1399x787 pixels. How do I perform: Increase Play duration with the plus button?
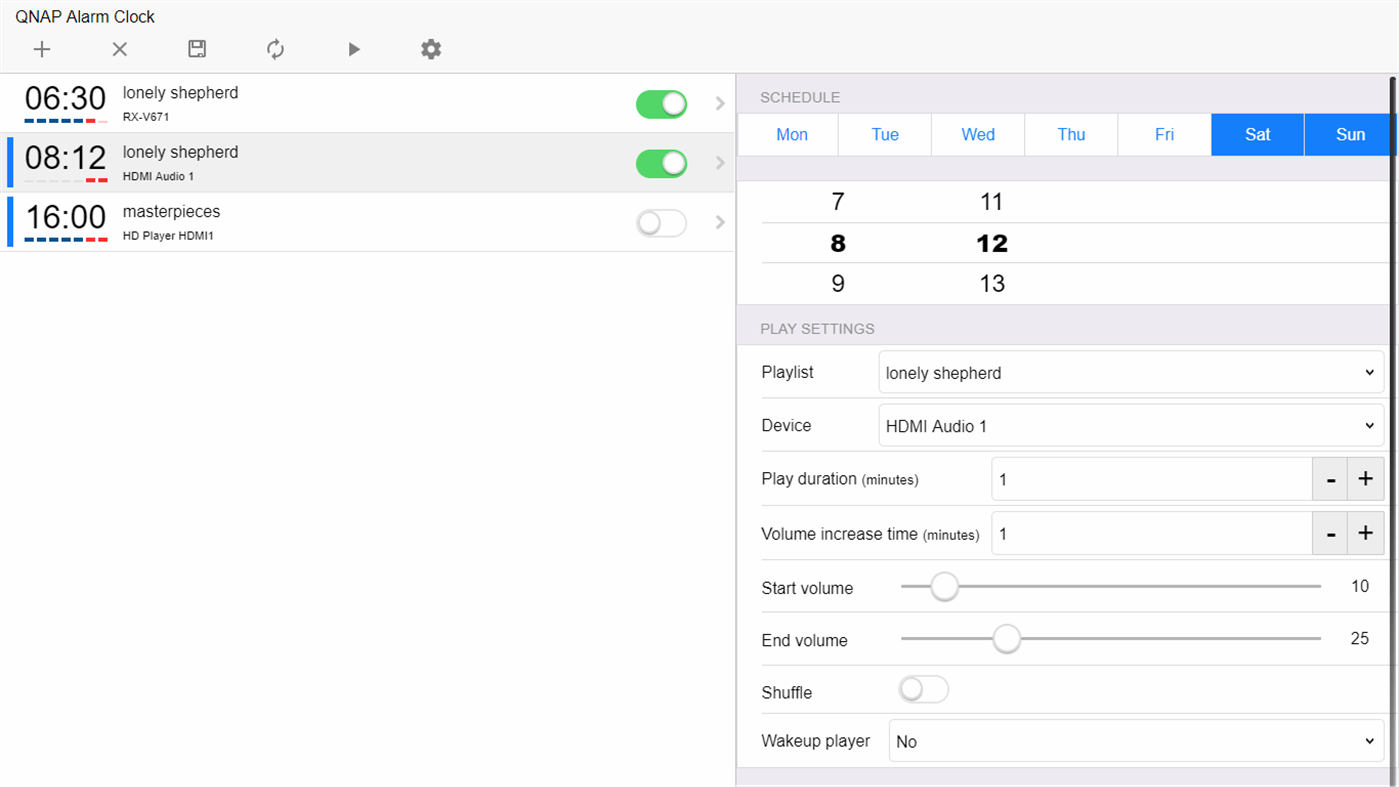[x=1365, y=479]
